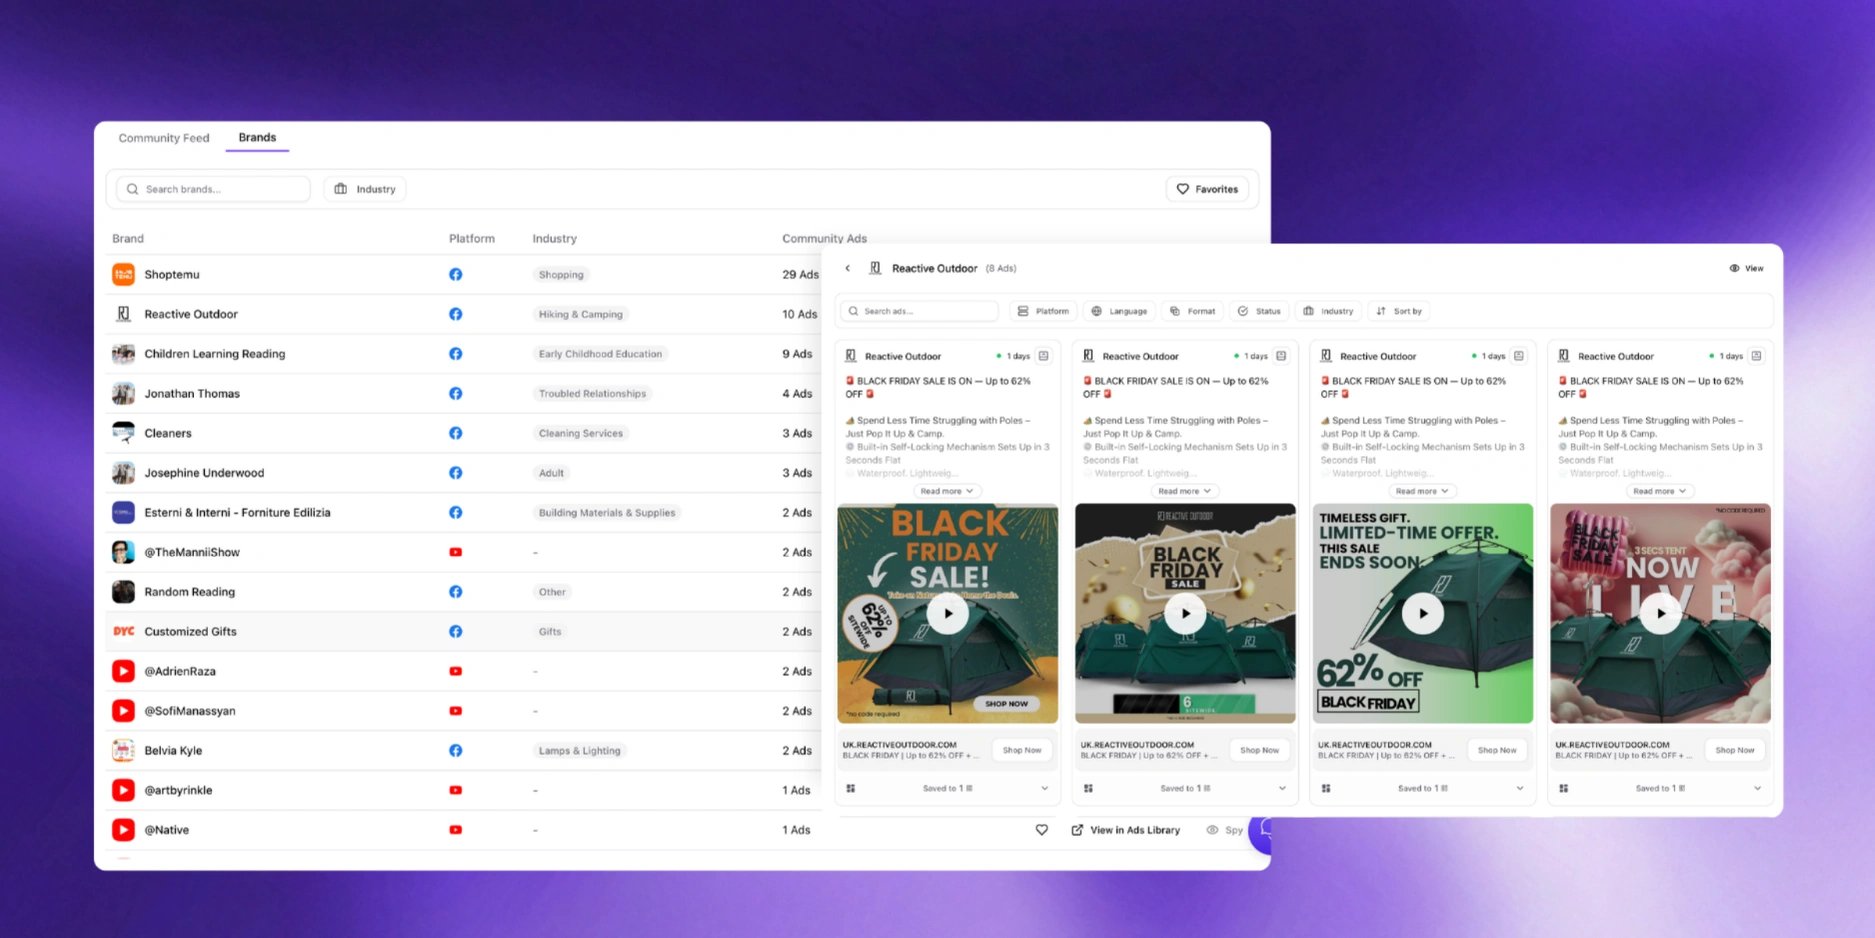
Task: Open the Sort by dropdown
Action: 1399,311
